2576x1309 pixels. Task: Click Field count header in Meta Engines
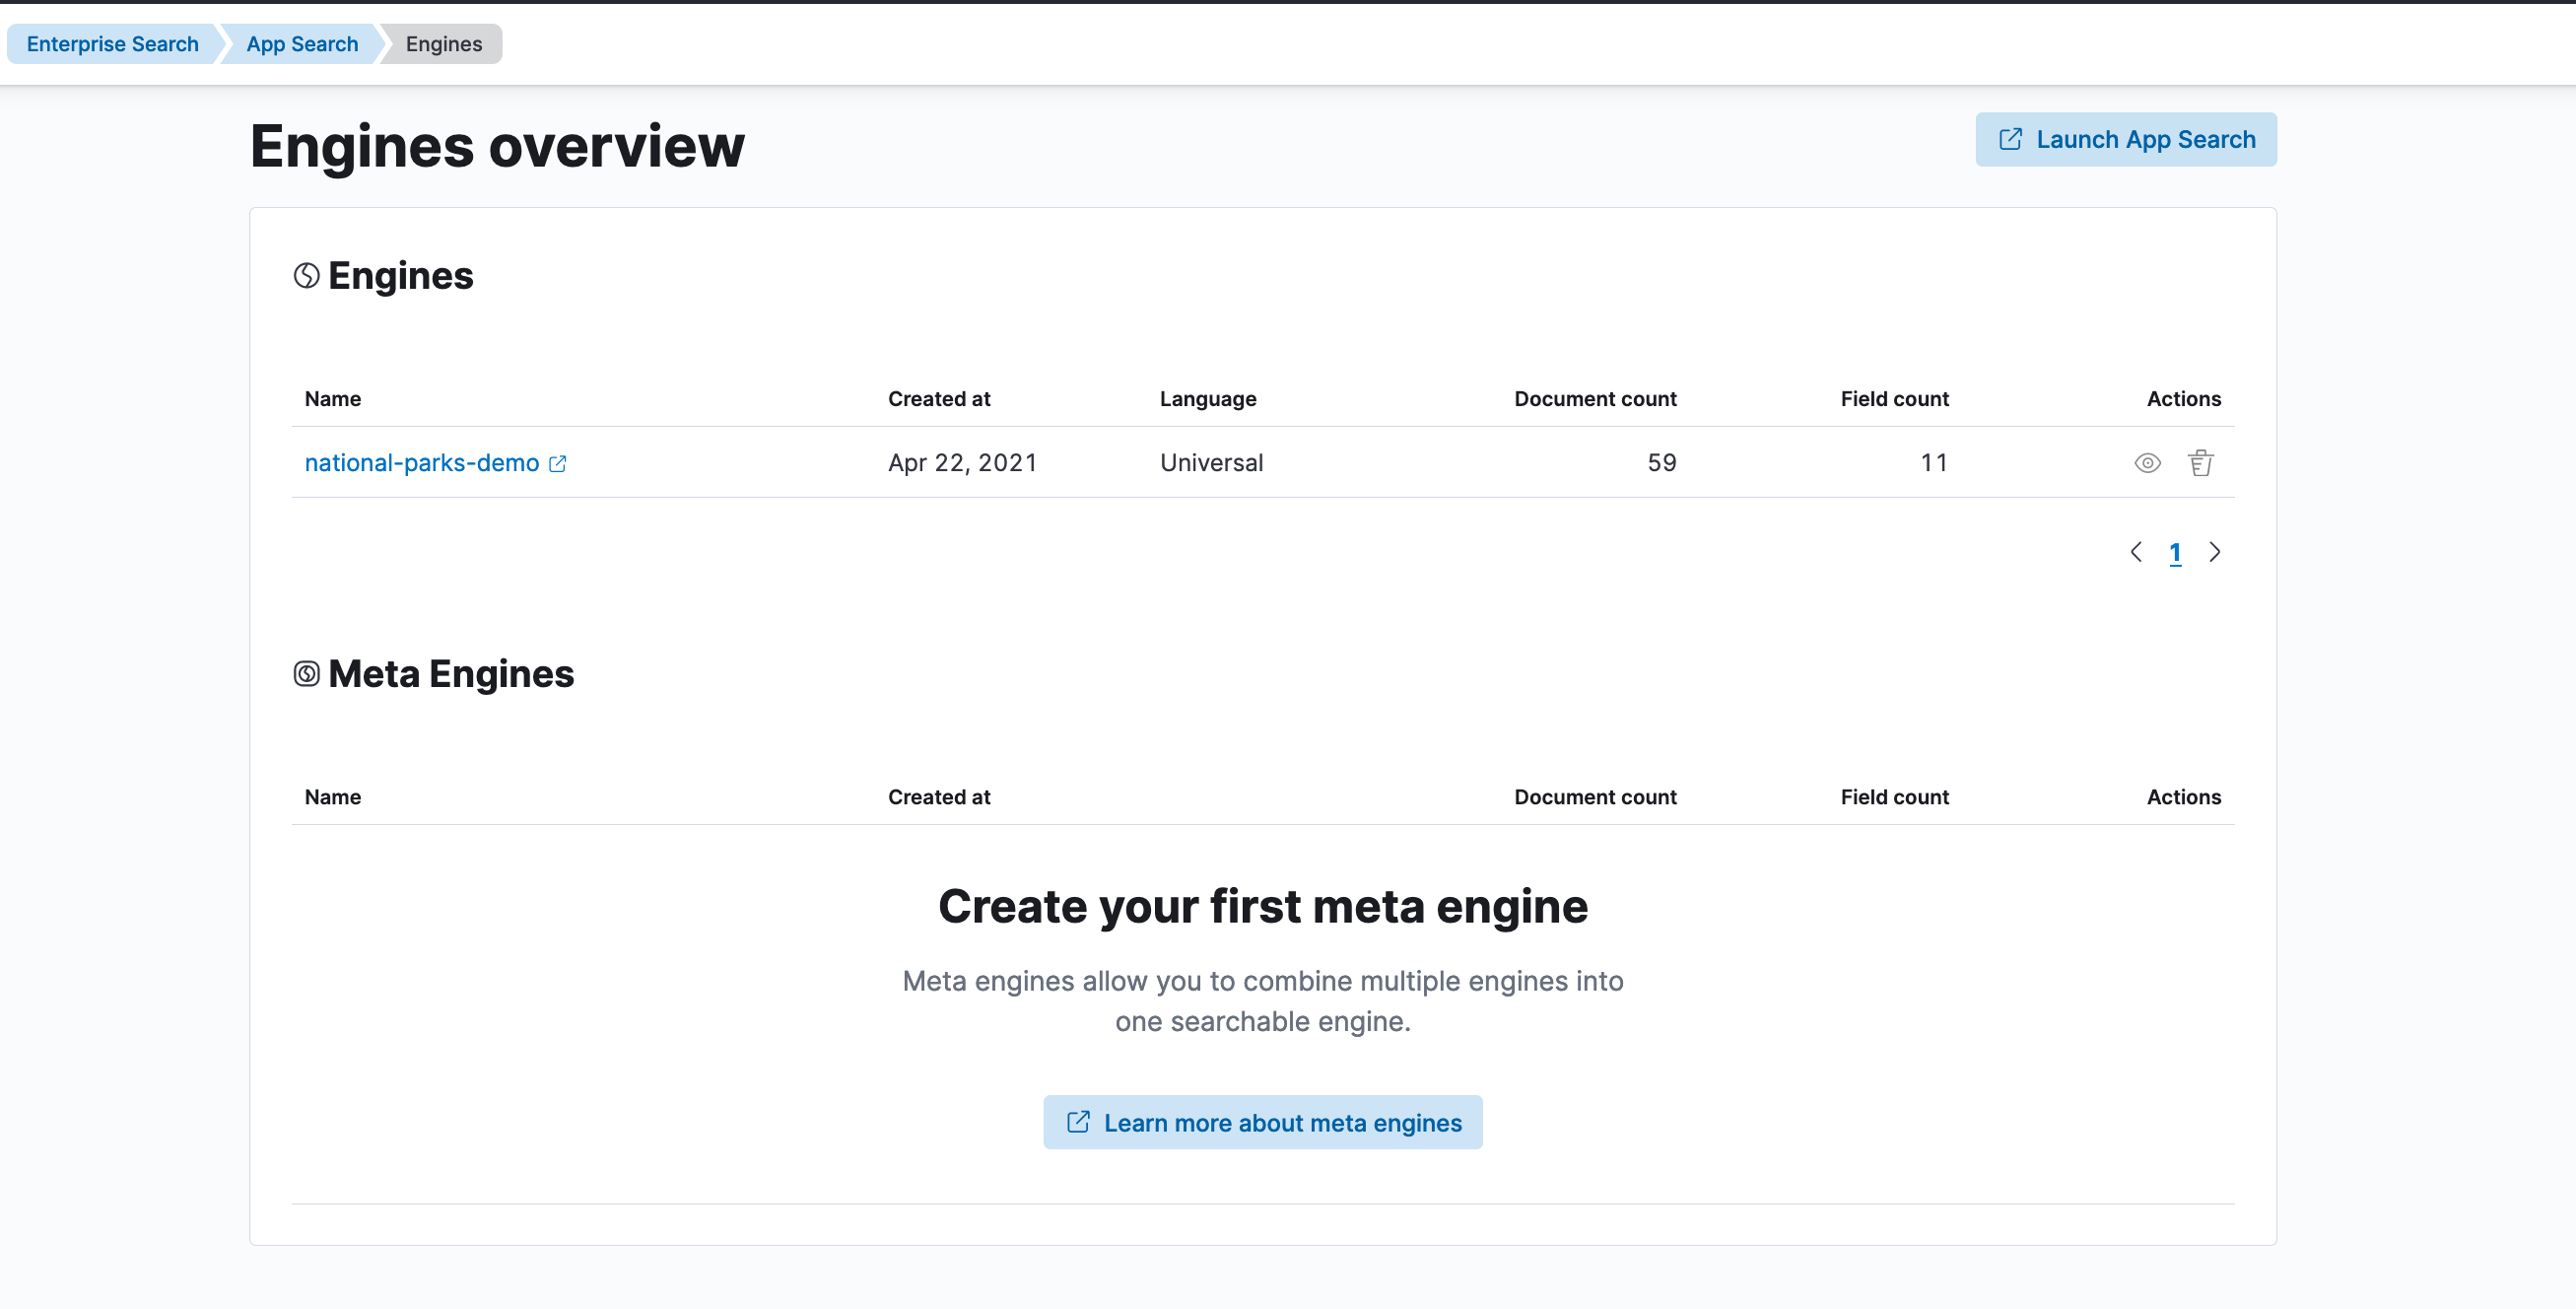click(x=1893, y=797)
